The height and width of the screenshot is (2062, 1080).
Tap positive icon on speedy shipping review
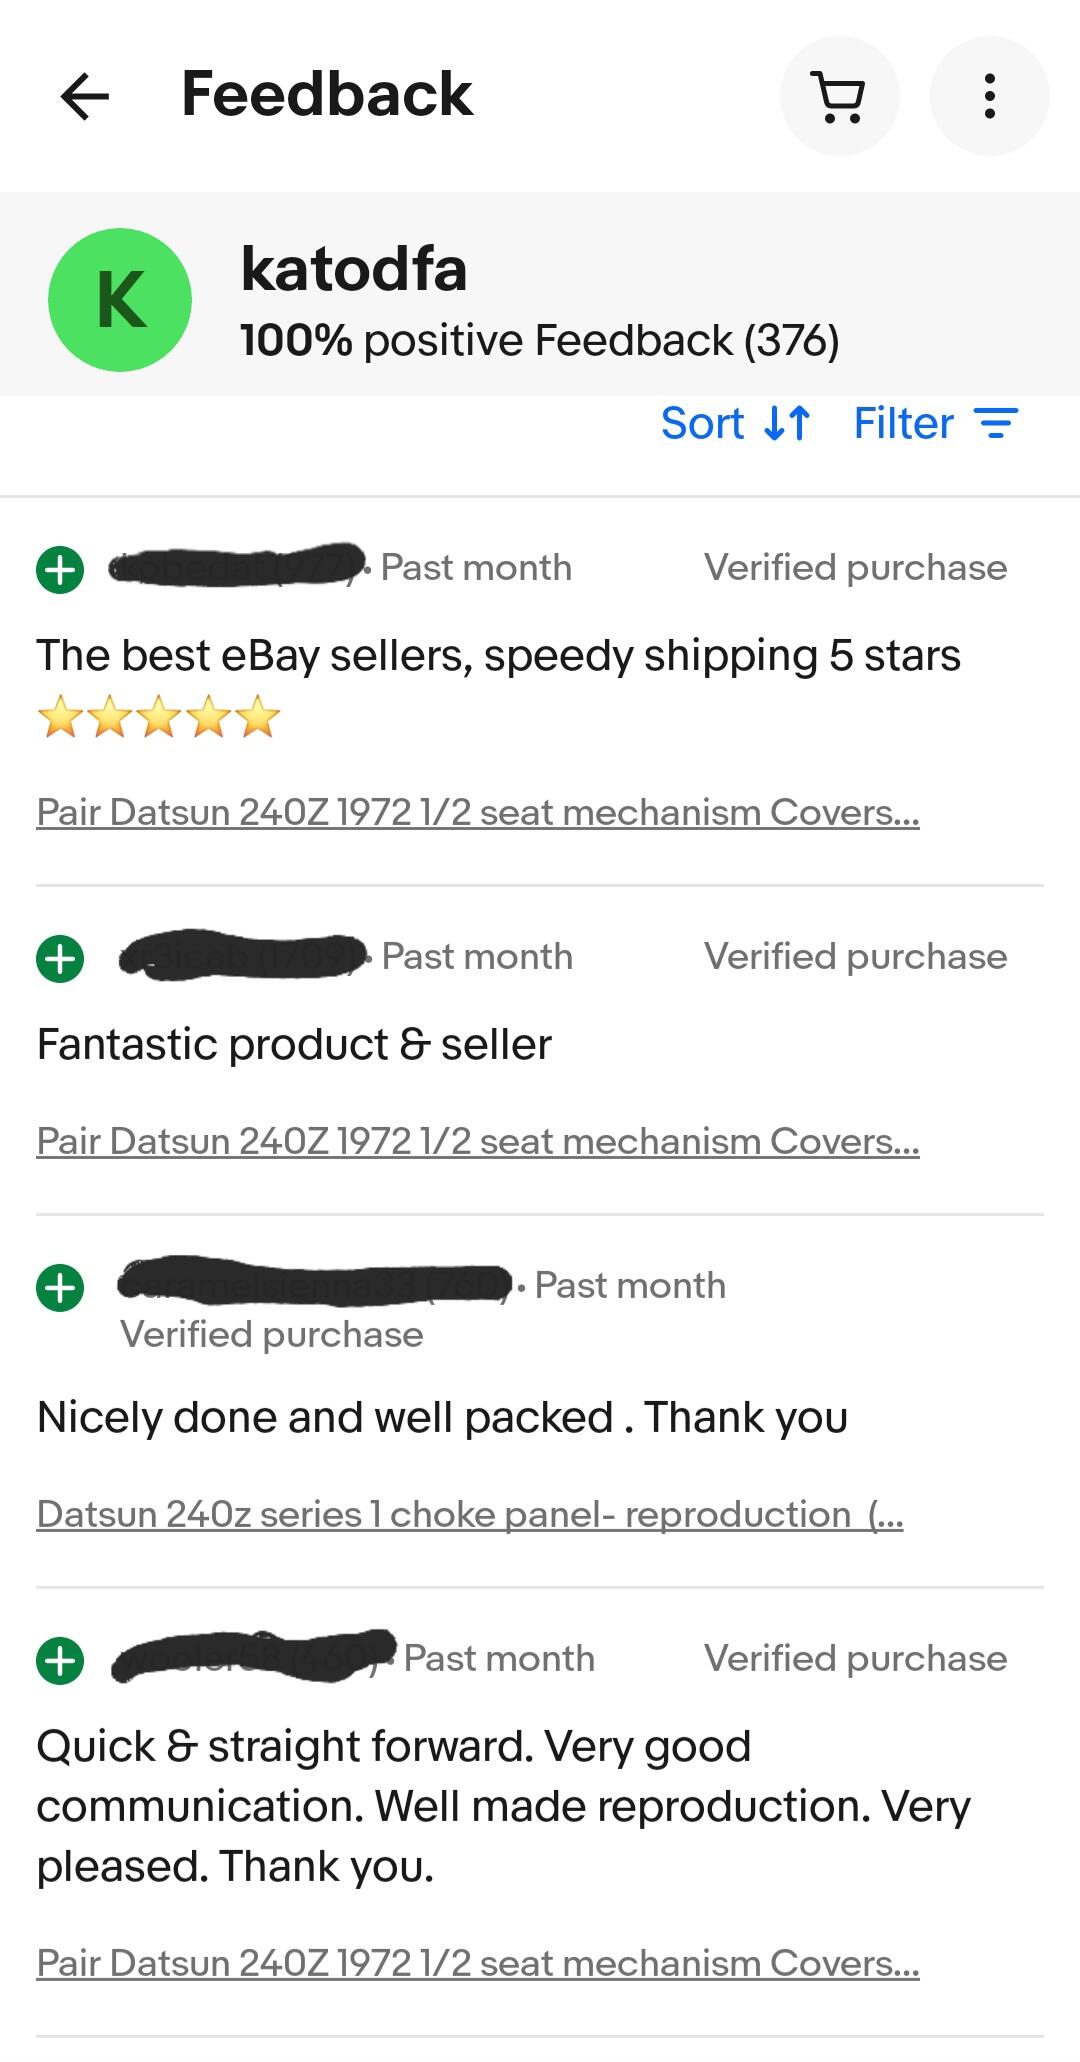tap(60, 570)
